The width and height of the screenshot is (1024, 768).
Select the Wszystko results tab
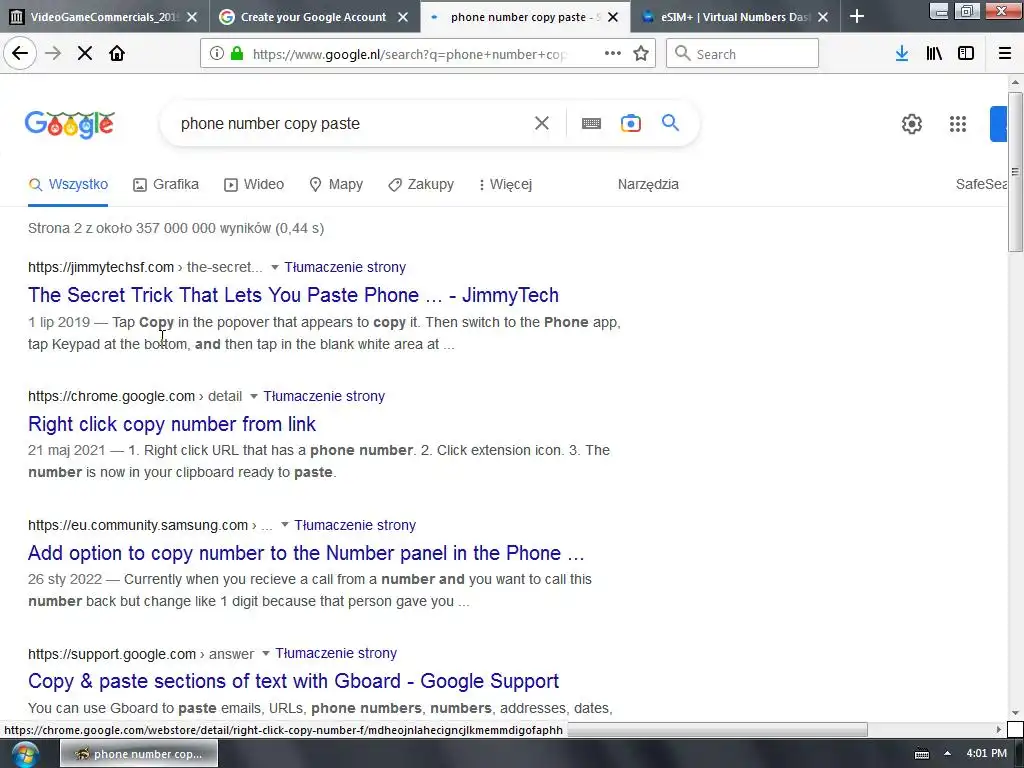[x=68, y=184]
